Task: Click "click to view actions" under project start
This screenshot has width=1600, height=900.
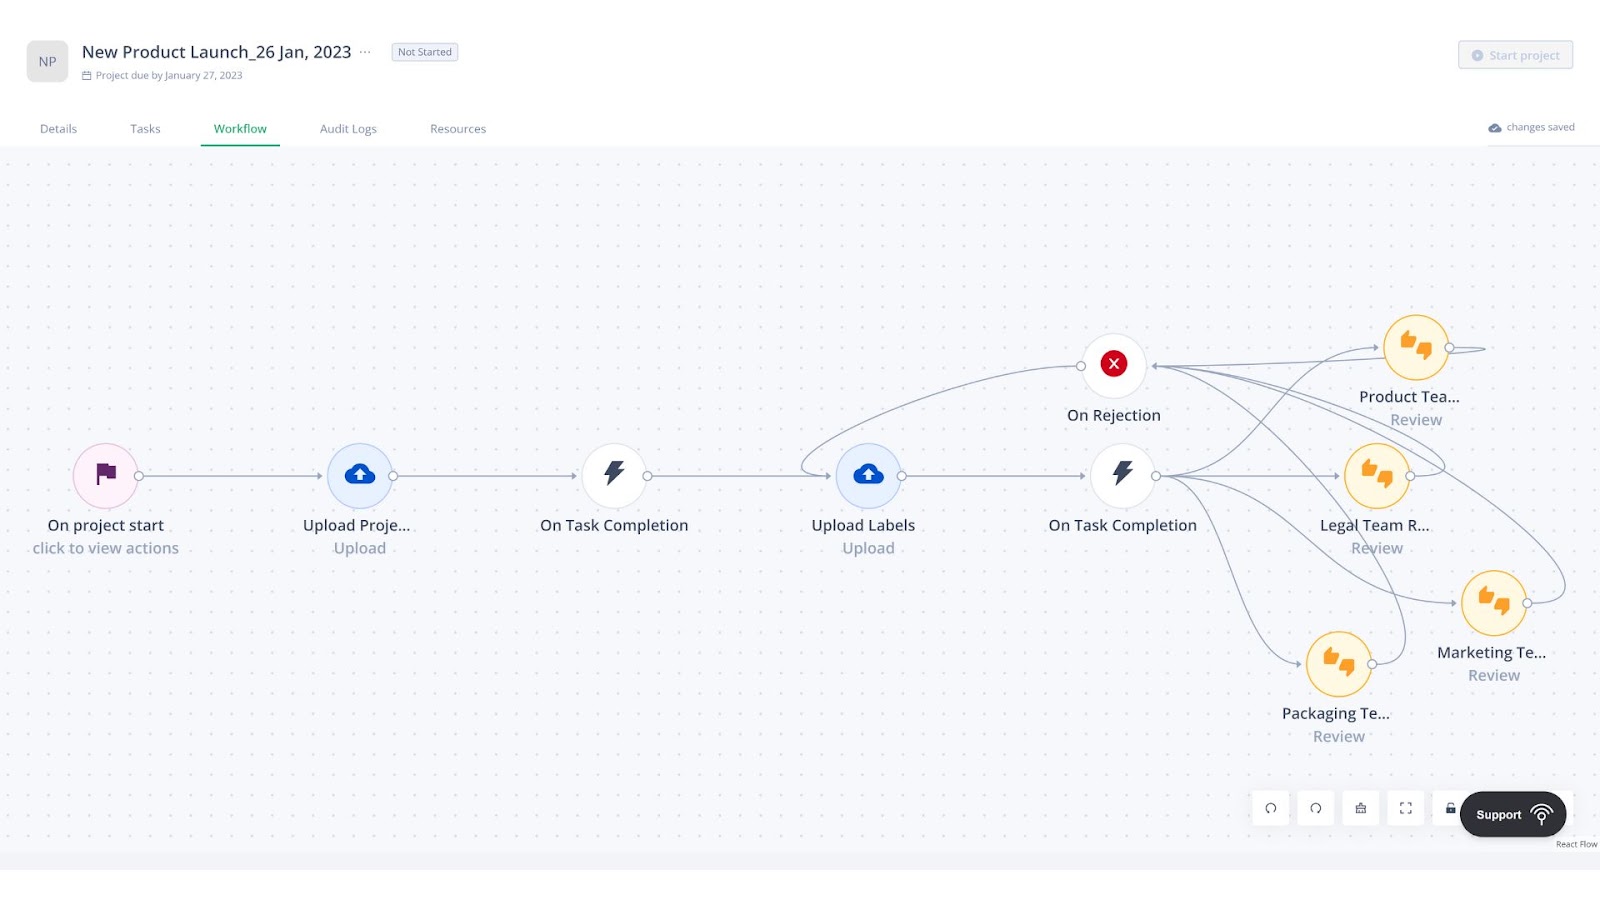Action: (105, 547)
